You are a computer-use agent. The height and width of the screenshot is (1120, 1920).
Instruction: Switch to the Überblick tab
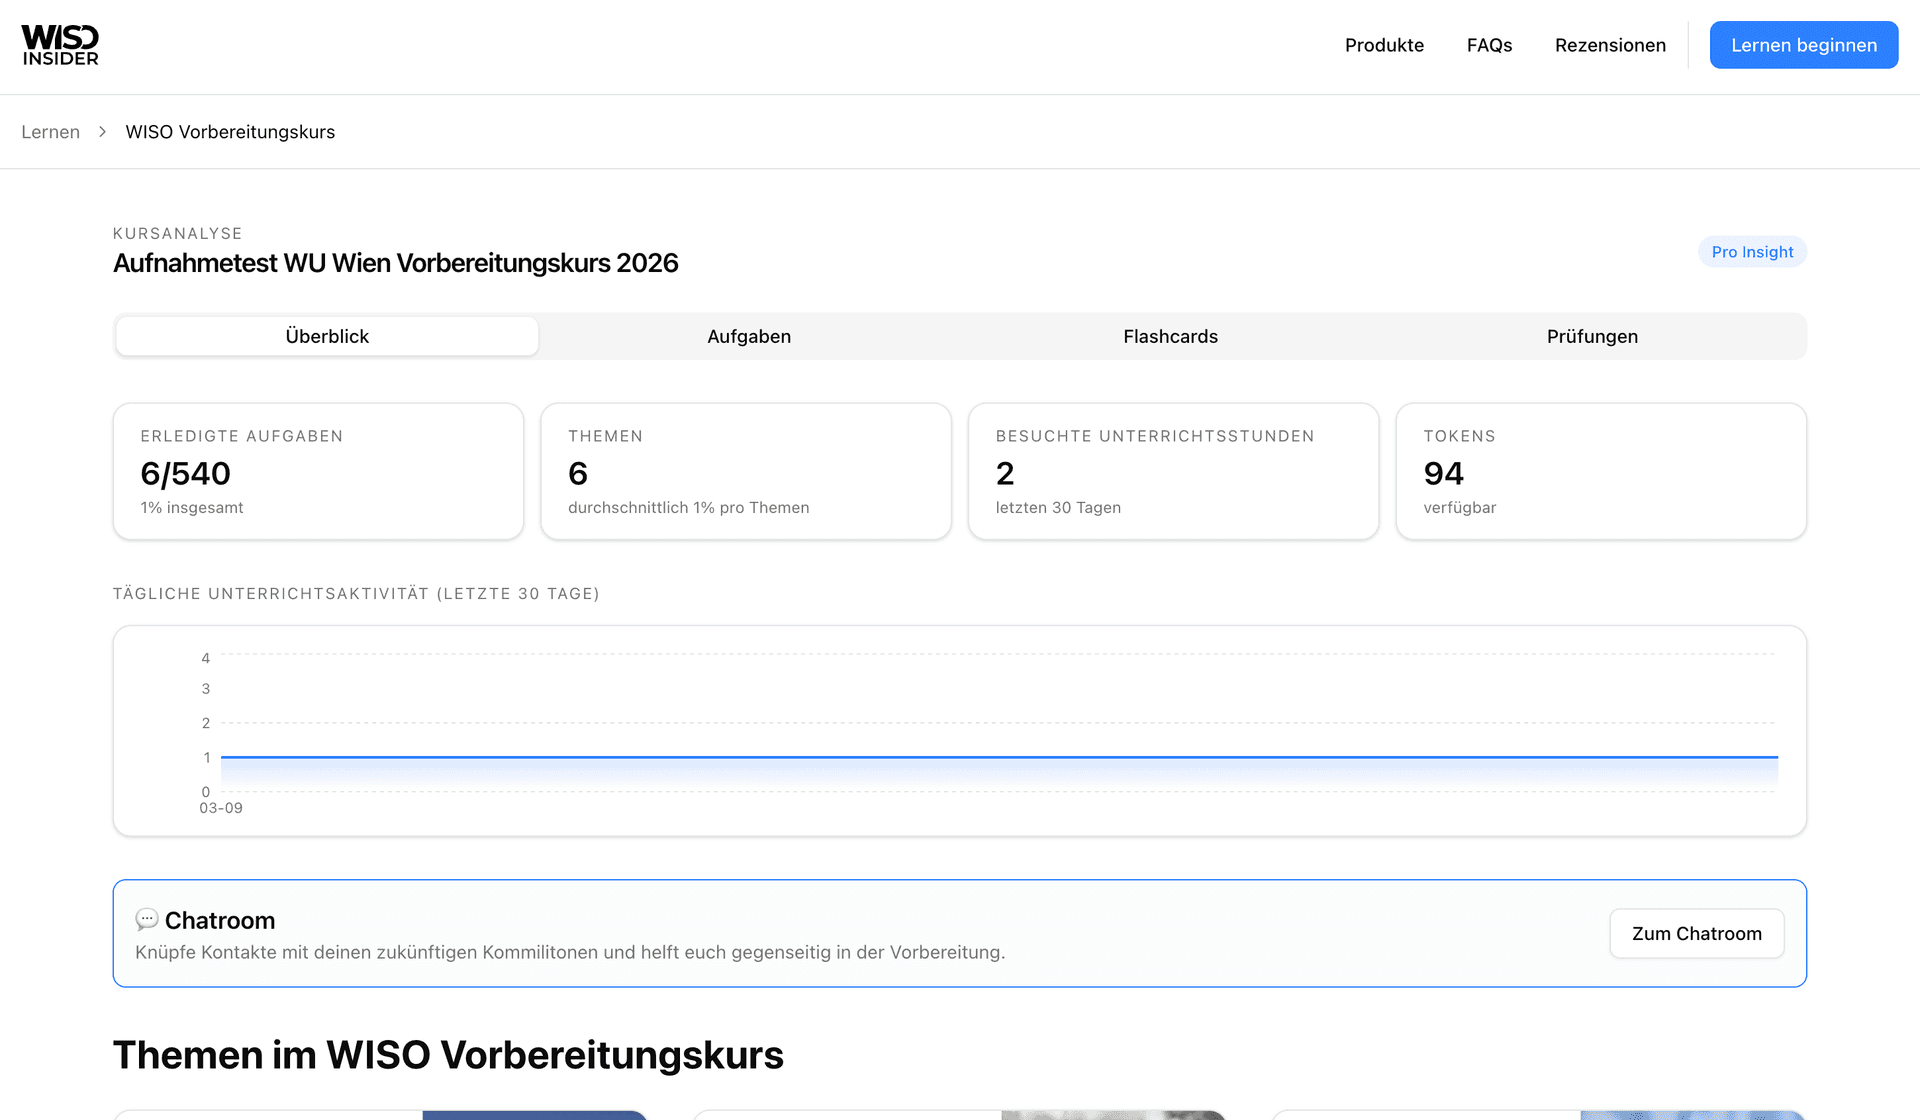327,336
